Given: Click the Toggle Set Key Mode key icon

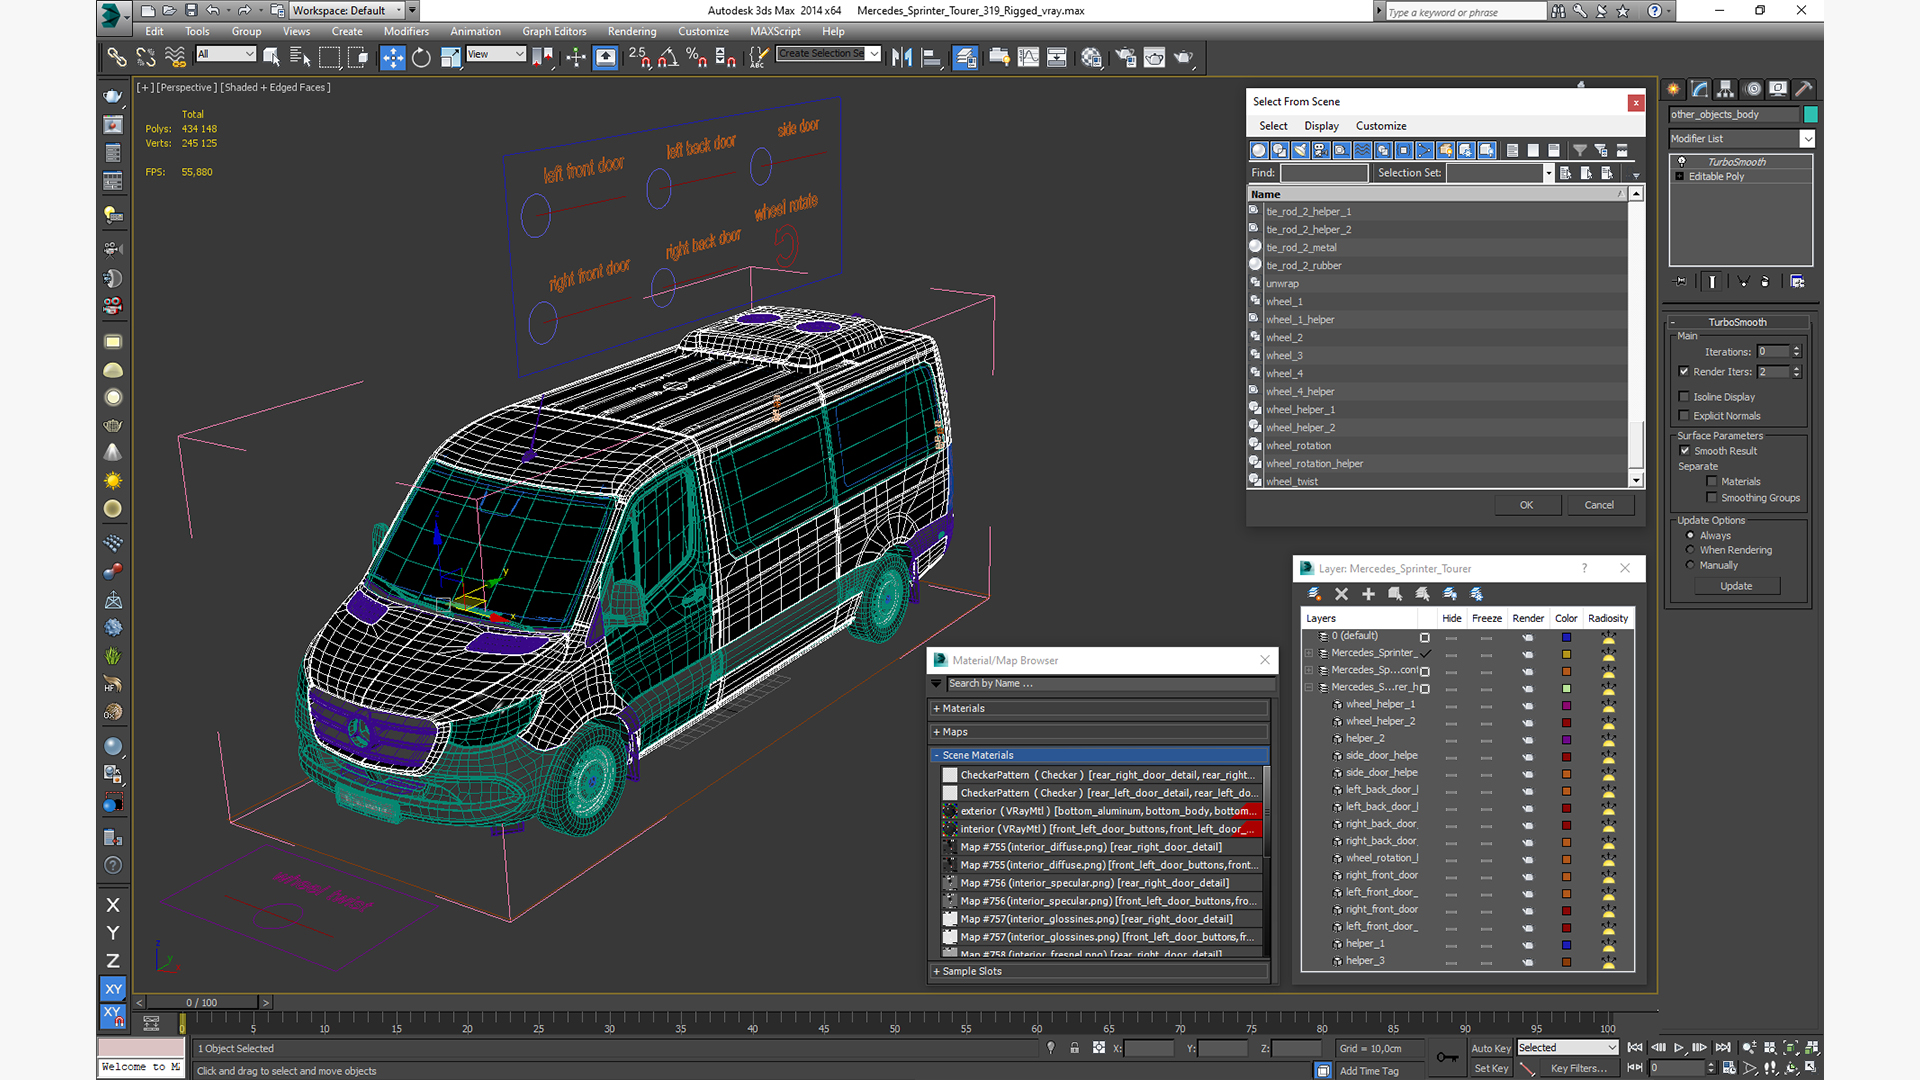Looking at the screenshot, I should [x=1446, y=1057].
